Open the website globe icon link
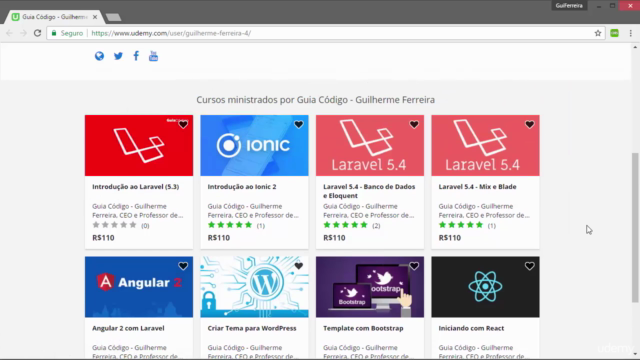Viewport: 640px width, 360px height. 99,56
